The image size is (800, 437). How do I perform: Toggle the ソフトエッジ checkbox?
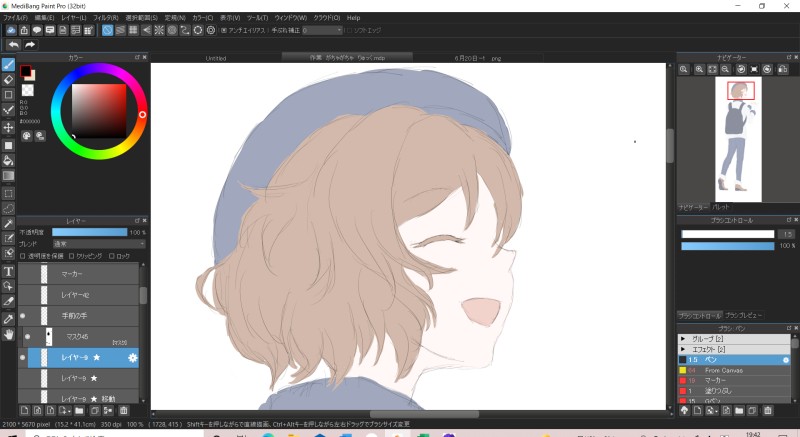coord(349,31)
